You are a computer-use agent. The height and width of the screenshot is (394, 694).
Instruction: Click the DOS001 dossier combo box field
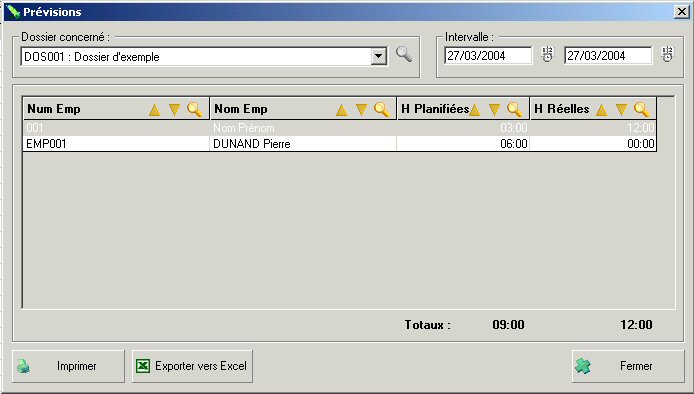tap(204, 57)
